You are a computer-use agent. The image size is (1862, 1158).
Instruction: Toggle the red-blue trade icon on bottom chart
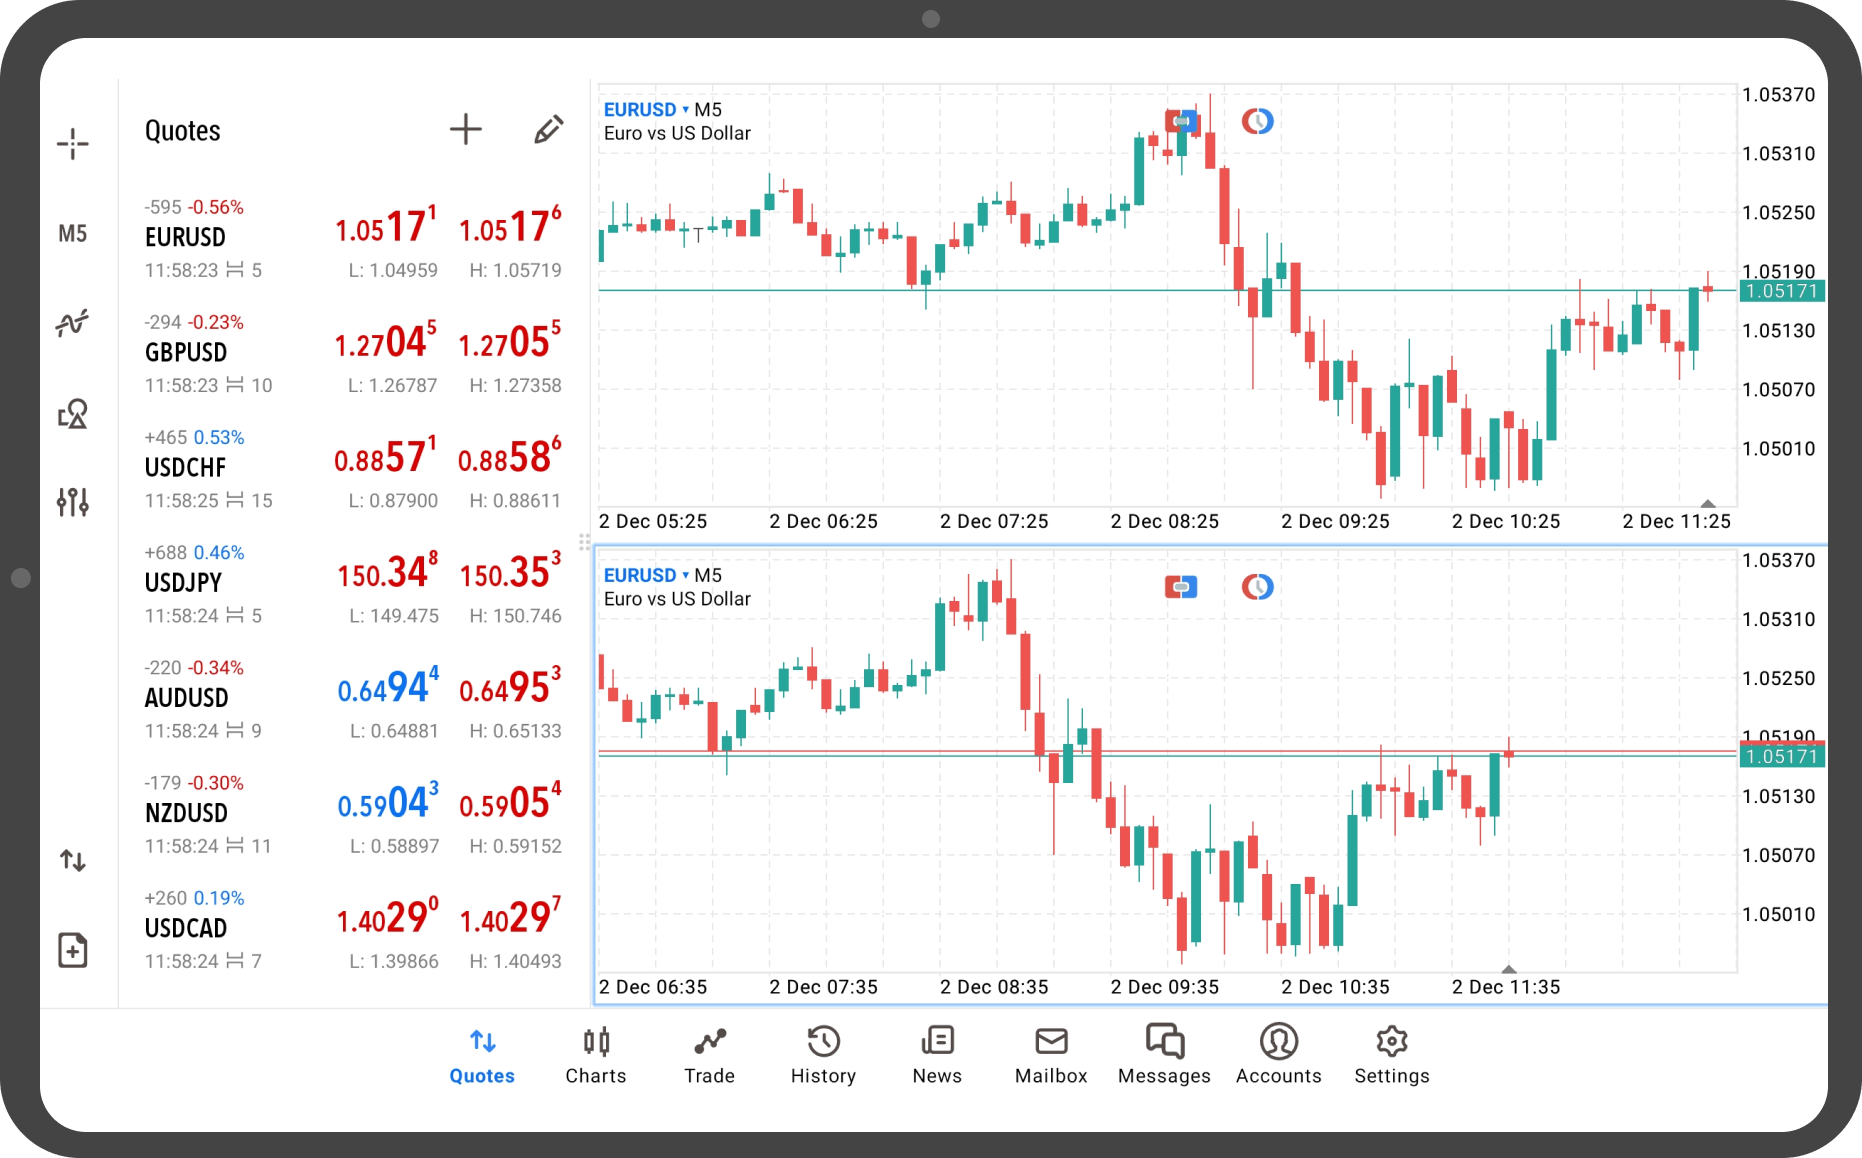(x=1181, y=587)
